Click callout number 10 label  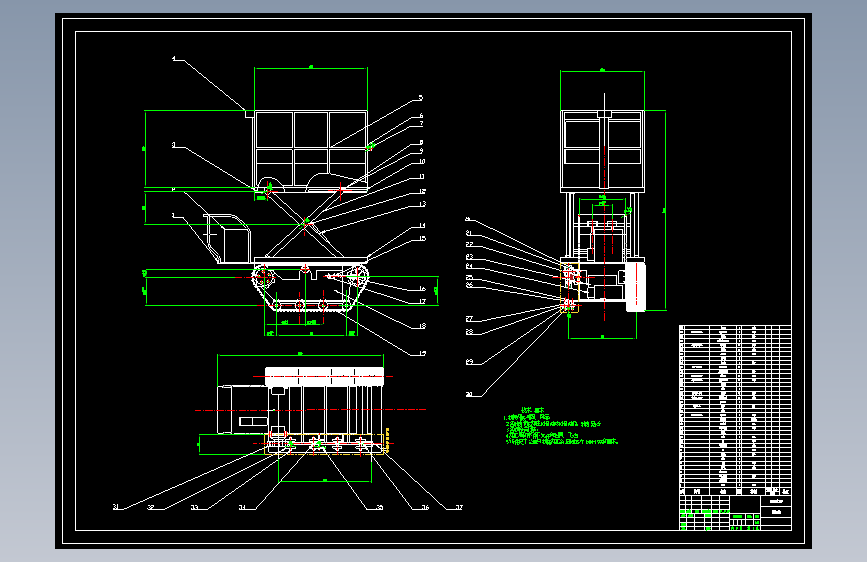tap(422, 162)
